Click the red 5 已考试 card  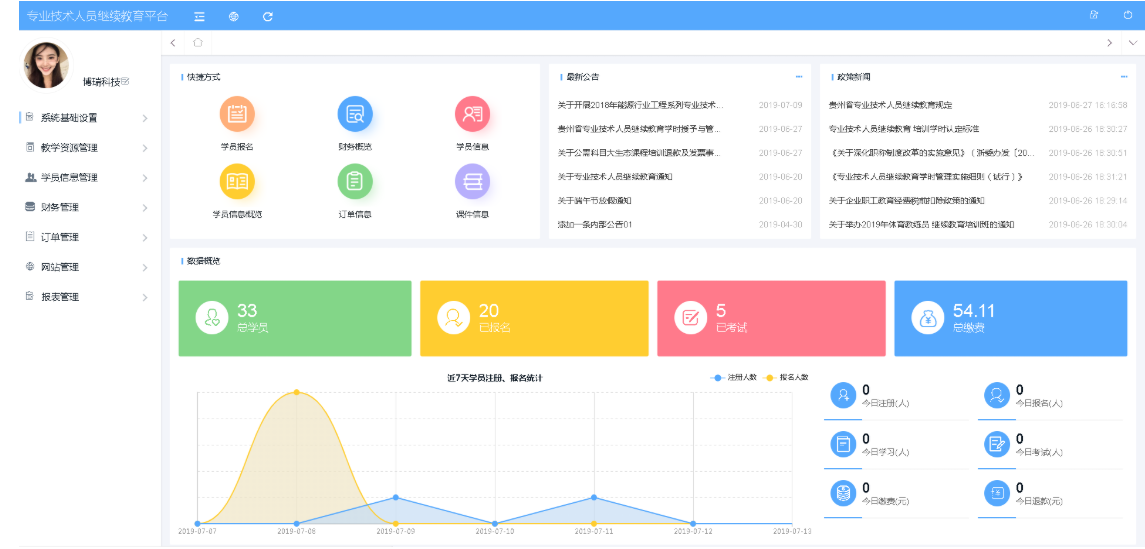tap(771, 318)
